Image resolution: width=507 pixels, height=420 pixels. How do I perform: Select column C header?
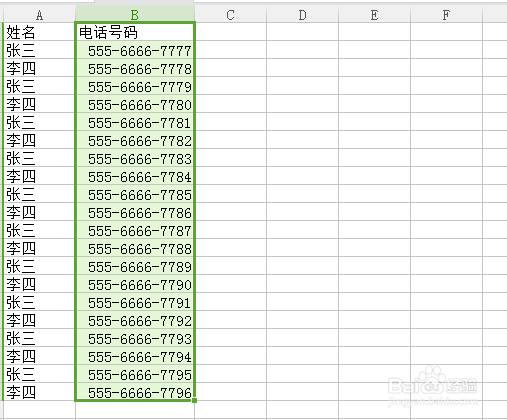point(231,15)
